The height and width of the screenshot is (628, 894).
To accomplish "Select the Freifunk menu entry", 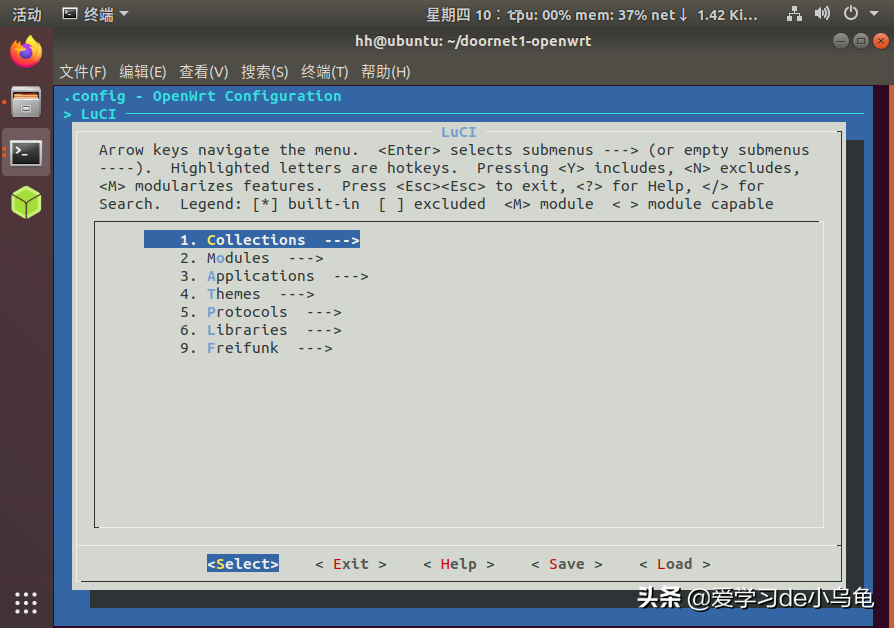I will [x=242, y=347].
